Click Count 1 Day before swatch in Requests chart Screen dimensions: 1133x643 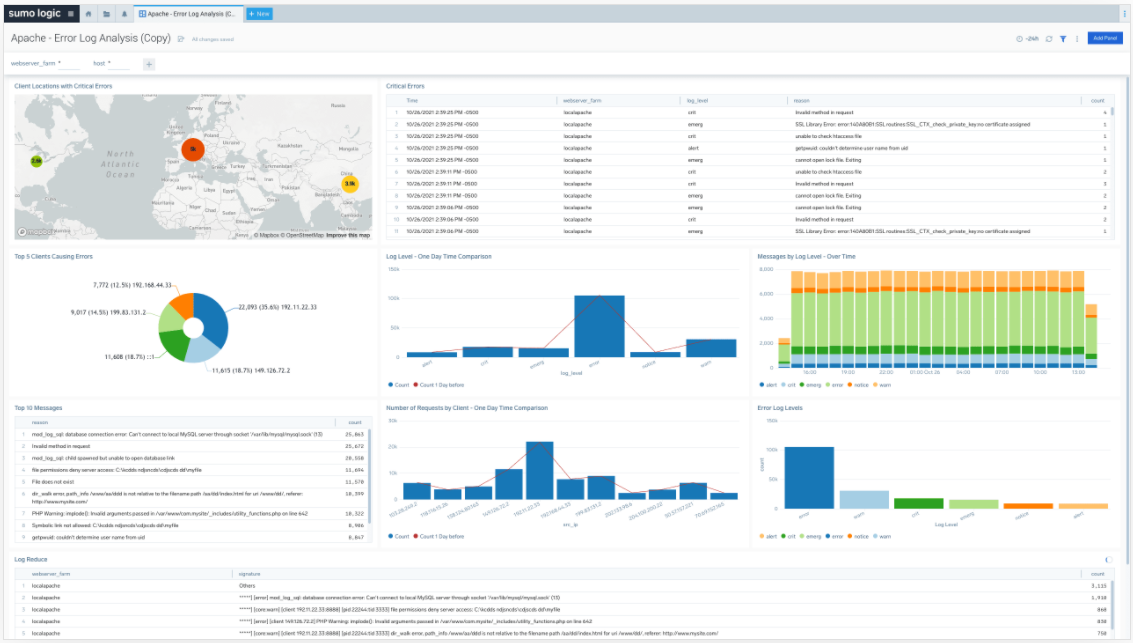tap(415, 537)
